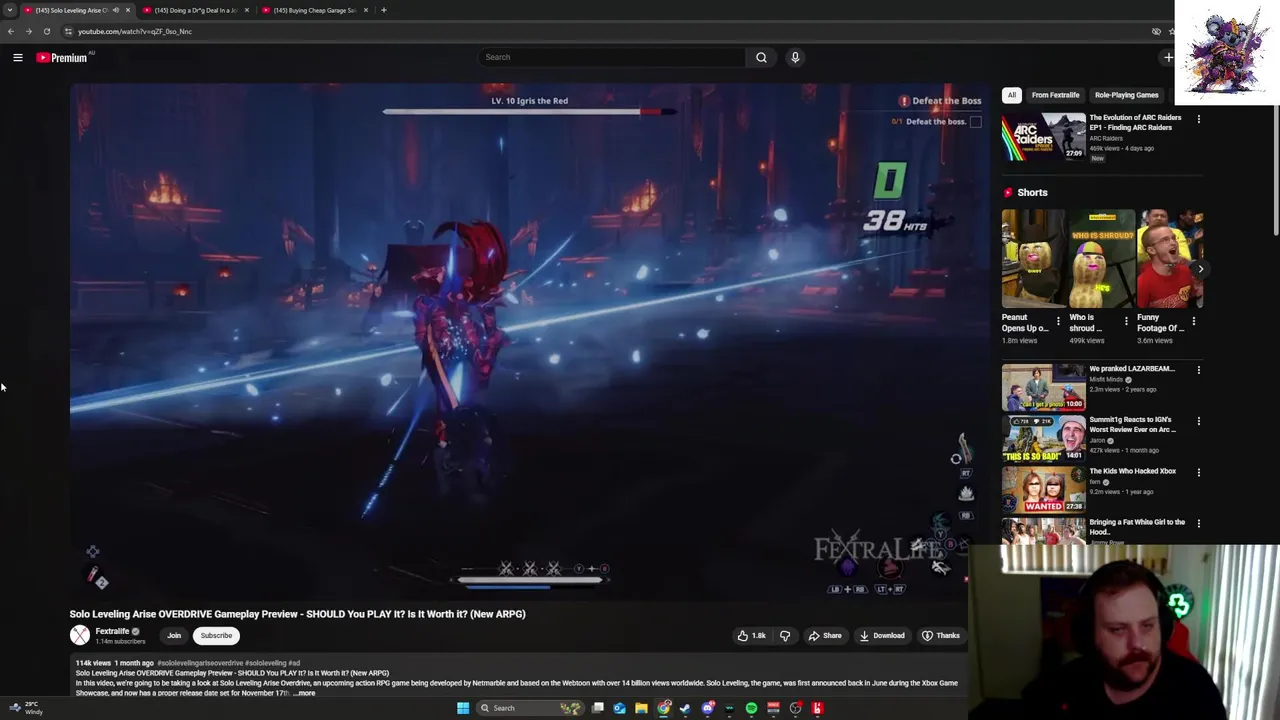Open File Explorer from the taskbar
This screenshot has height=720, width=1280.
[641, 708]
